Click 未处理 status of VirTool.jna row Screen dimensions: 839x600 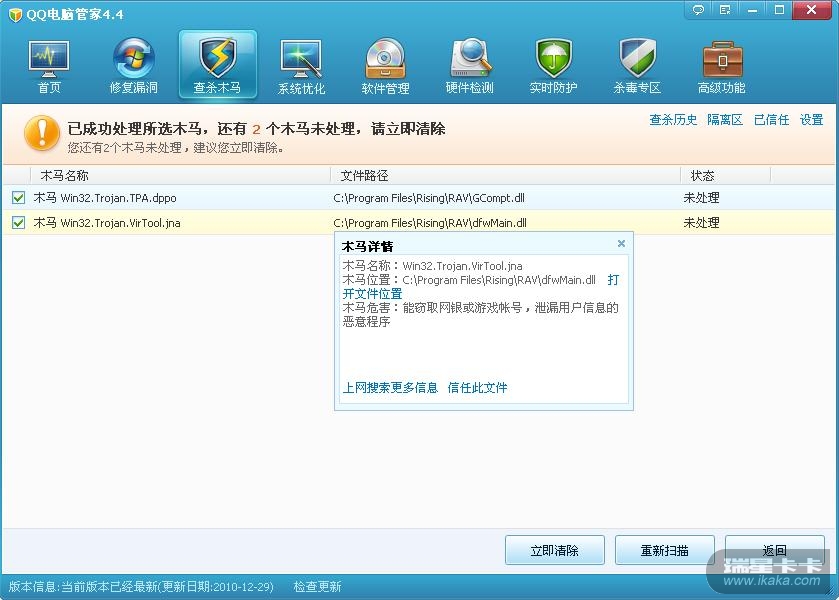click(x=701, y=223)
